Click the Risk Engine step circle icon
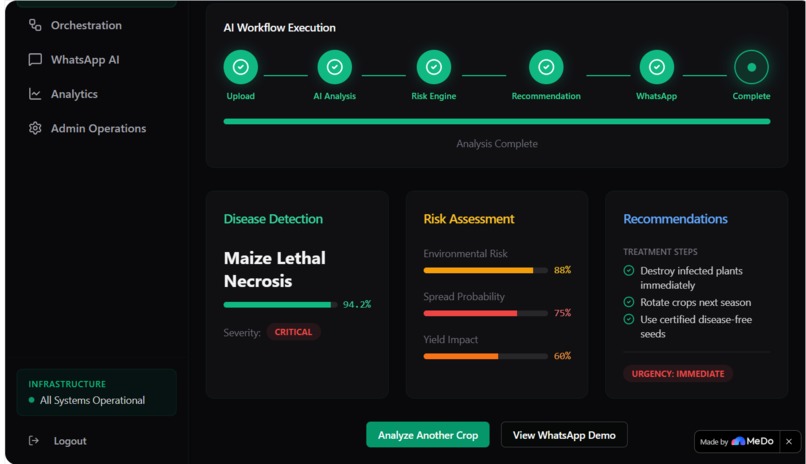Screen dimensions: 806x464 (434, 67)
